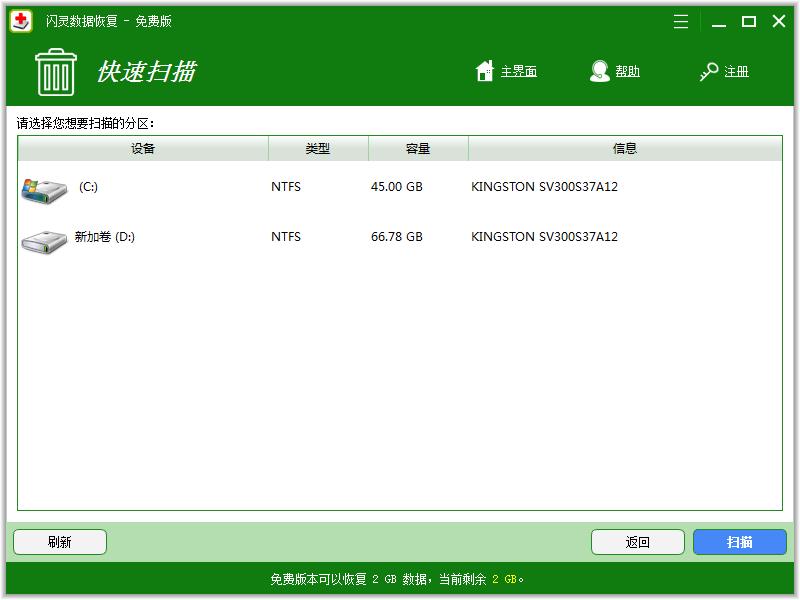Click the help person icon
This screenshot has width=800, height=600.
point(600,71)
